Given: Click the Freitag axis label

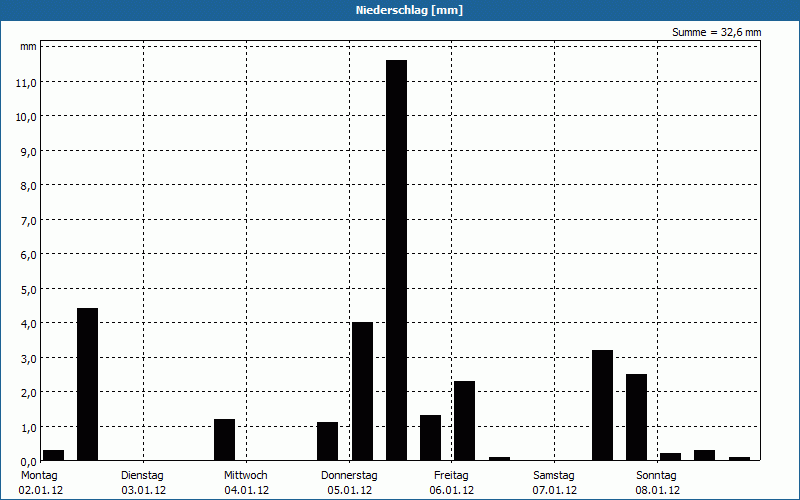Looking at the screenshot, I should (451, 476).
